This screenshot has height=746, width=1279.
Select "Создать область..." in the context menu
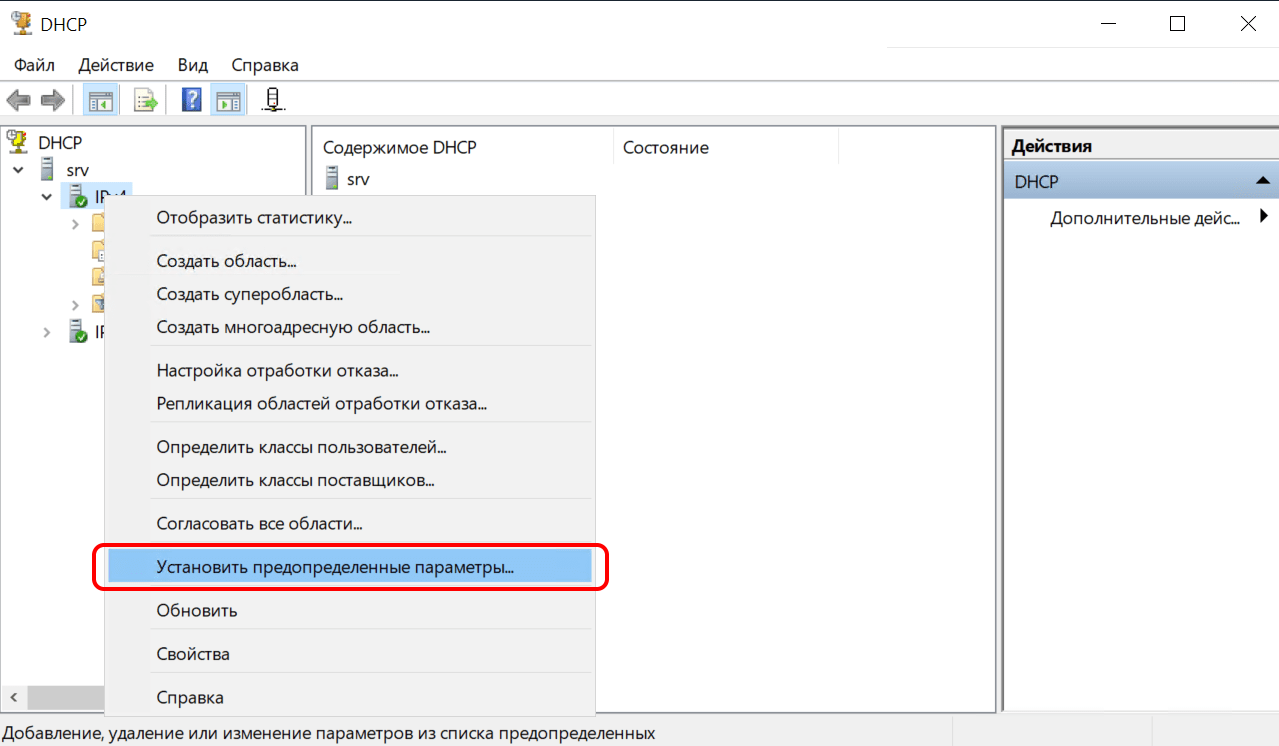tap(226, 261)
